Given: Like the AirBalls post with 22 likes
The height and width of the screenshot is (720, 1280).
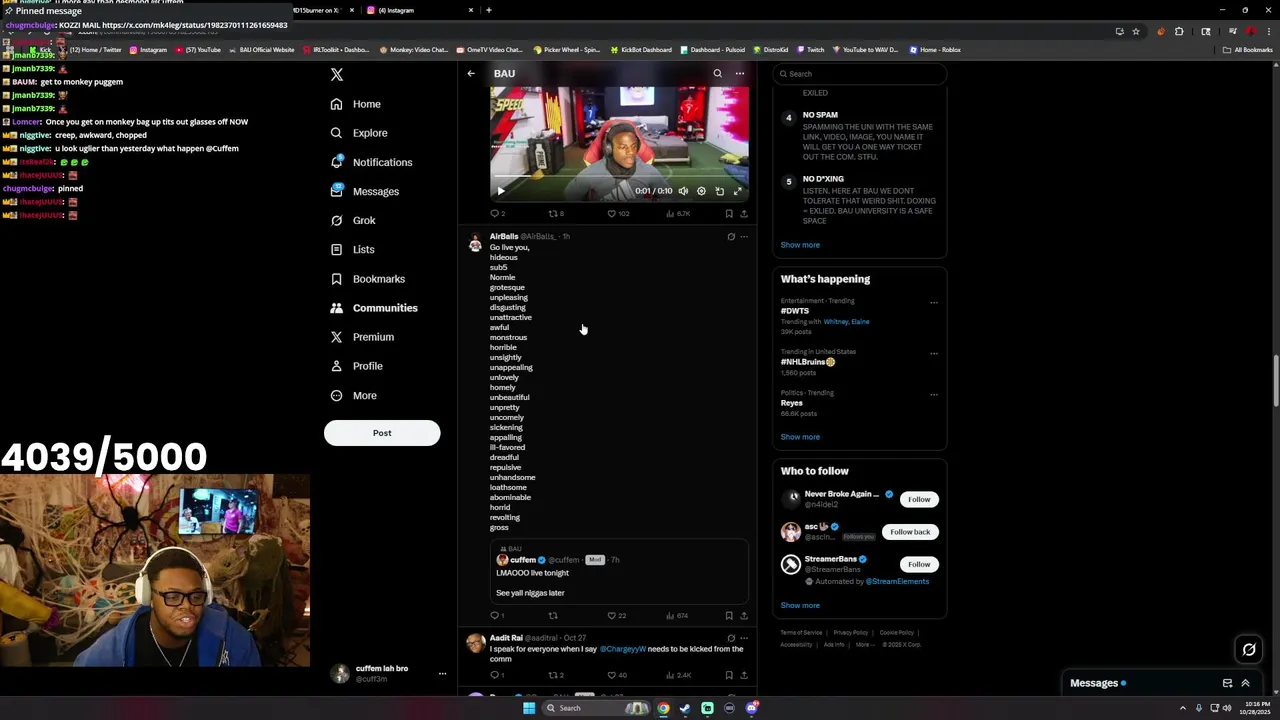Looking at the screenshot, I should point(617,616).
